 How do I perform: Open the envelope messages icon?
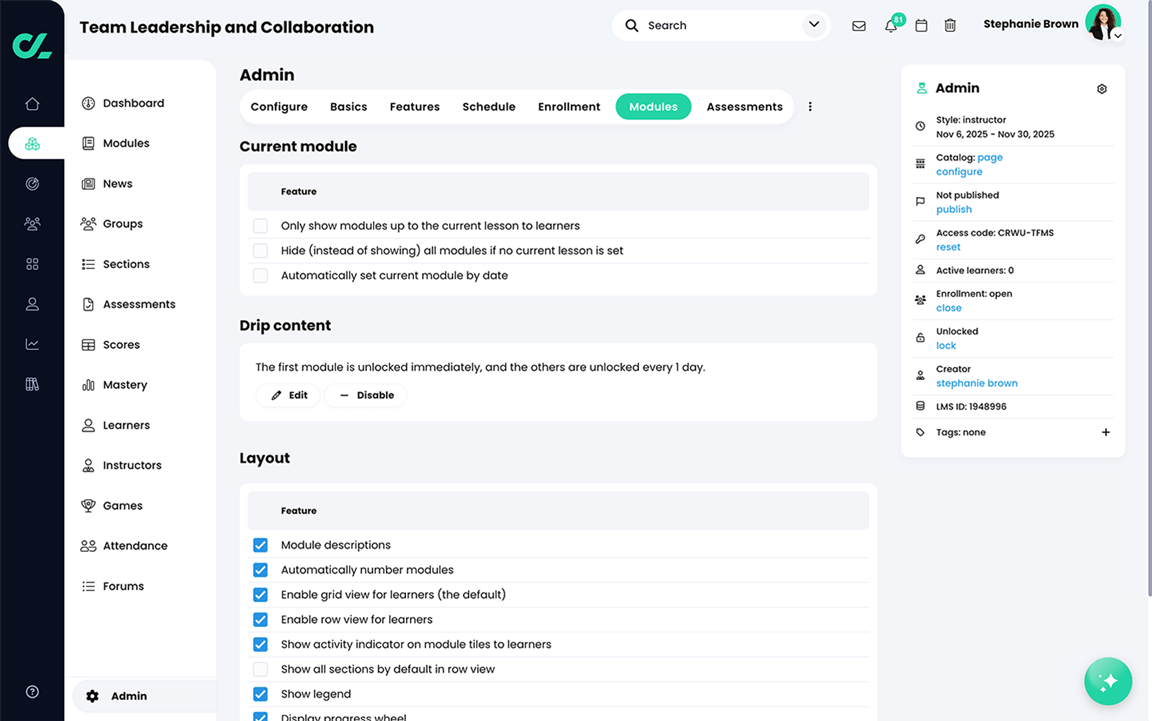(x=858, y=25)
